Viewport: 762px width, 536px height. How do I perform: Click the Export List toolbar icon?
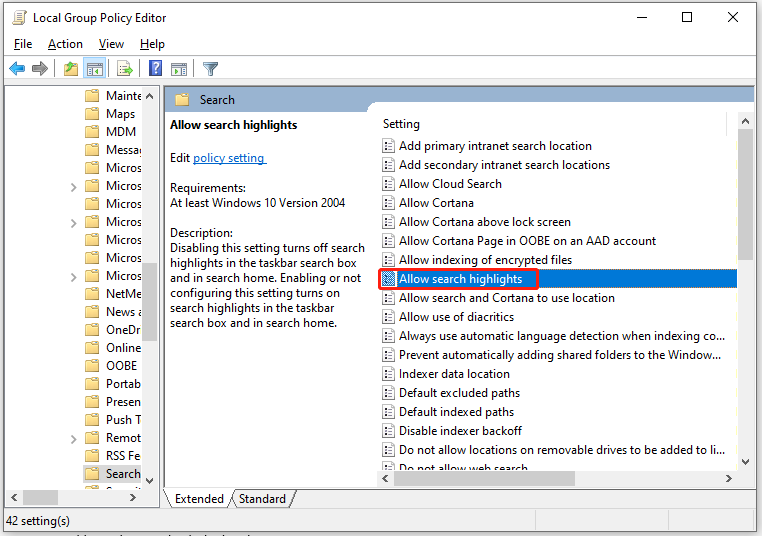click(125, 69)
